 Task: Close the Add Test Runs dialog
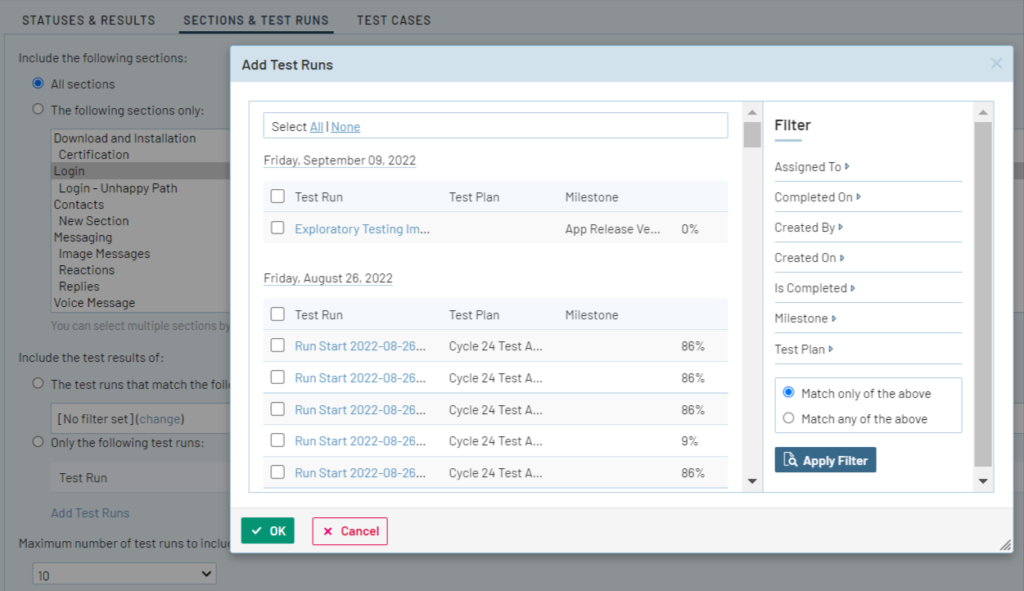(996, 64)
